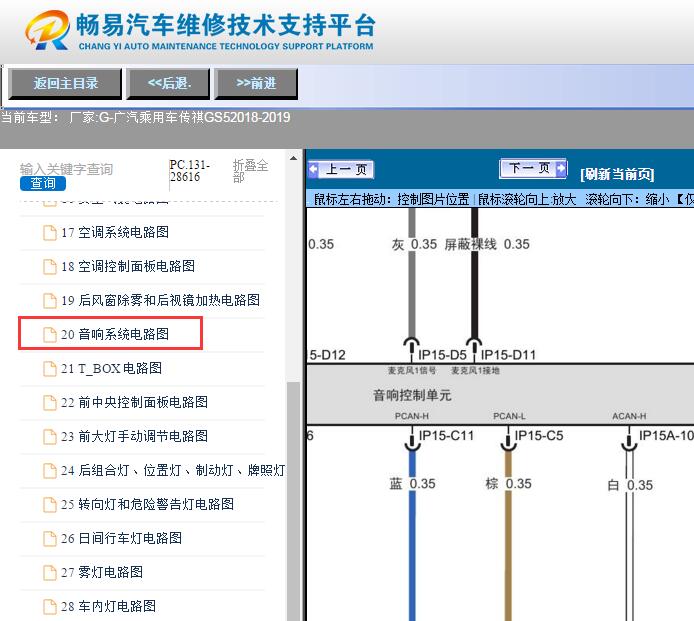This screenshot has height=621, width=694.
Task: Click connector label IP15-D11
Action: 508,355
